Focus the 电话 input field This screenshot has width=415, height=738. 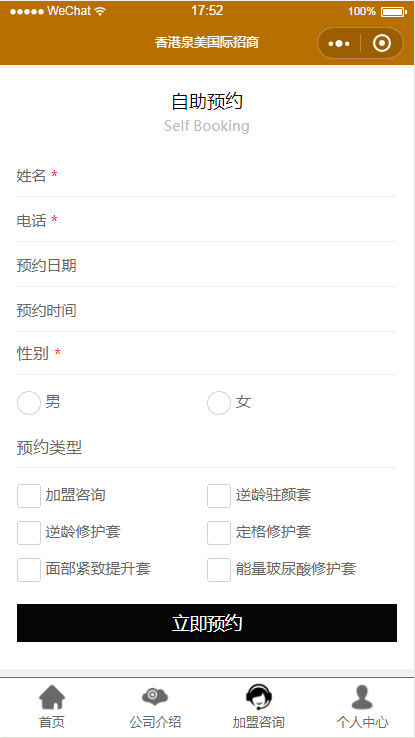tap(207, 220)
